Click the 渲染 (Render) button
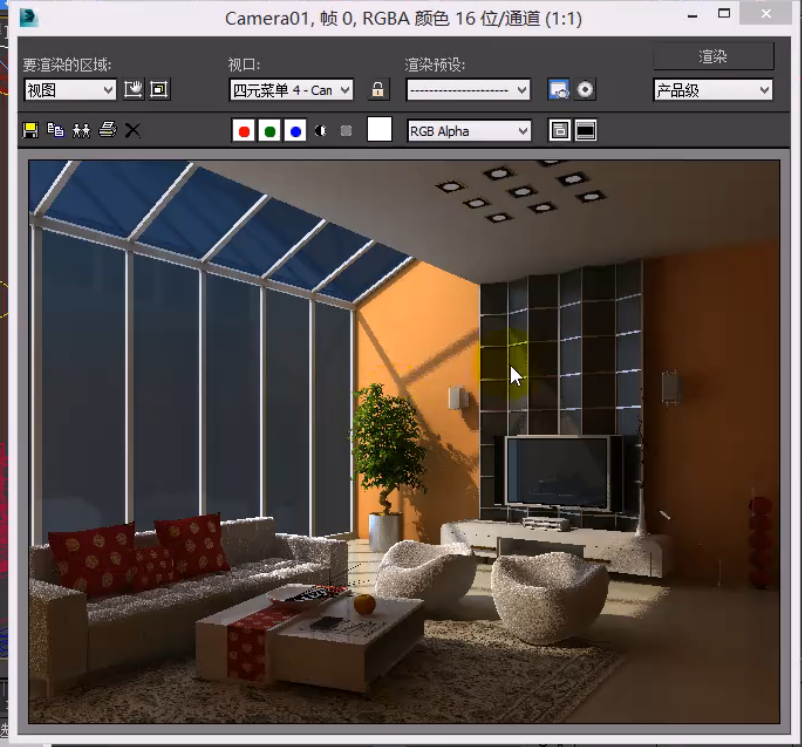This screenshot has width=802, height=747. pyautogui.click(x=713, y=57)
